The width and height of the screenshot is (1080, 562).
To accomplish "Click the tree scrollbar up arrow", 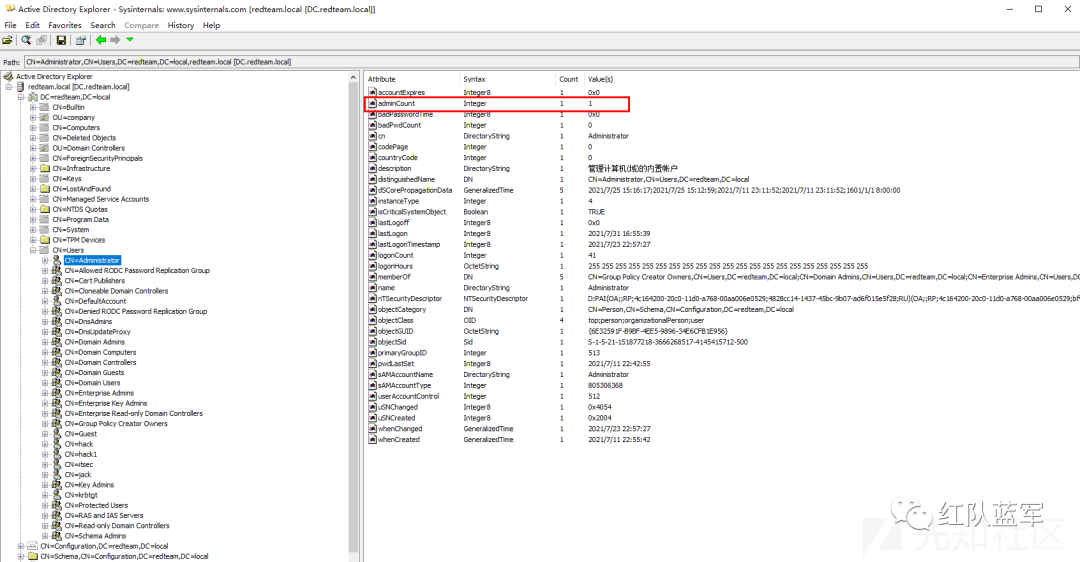I will click(353, 76).
